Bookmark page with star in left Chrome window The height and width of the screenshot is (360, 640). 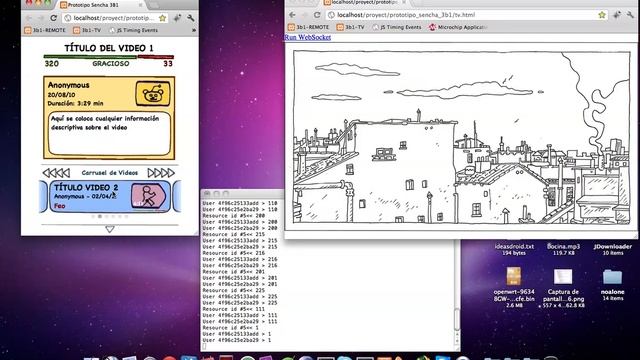(x=162, y=18)
